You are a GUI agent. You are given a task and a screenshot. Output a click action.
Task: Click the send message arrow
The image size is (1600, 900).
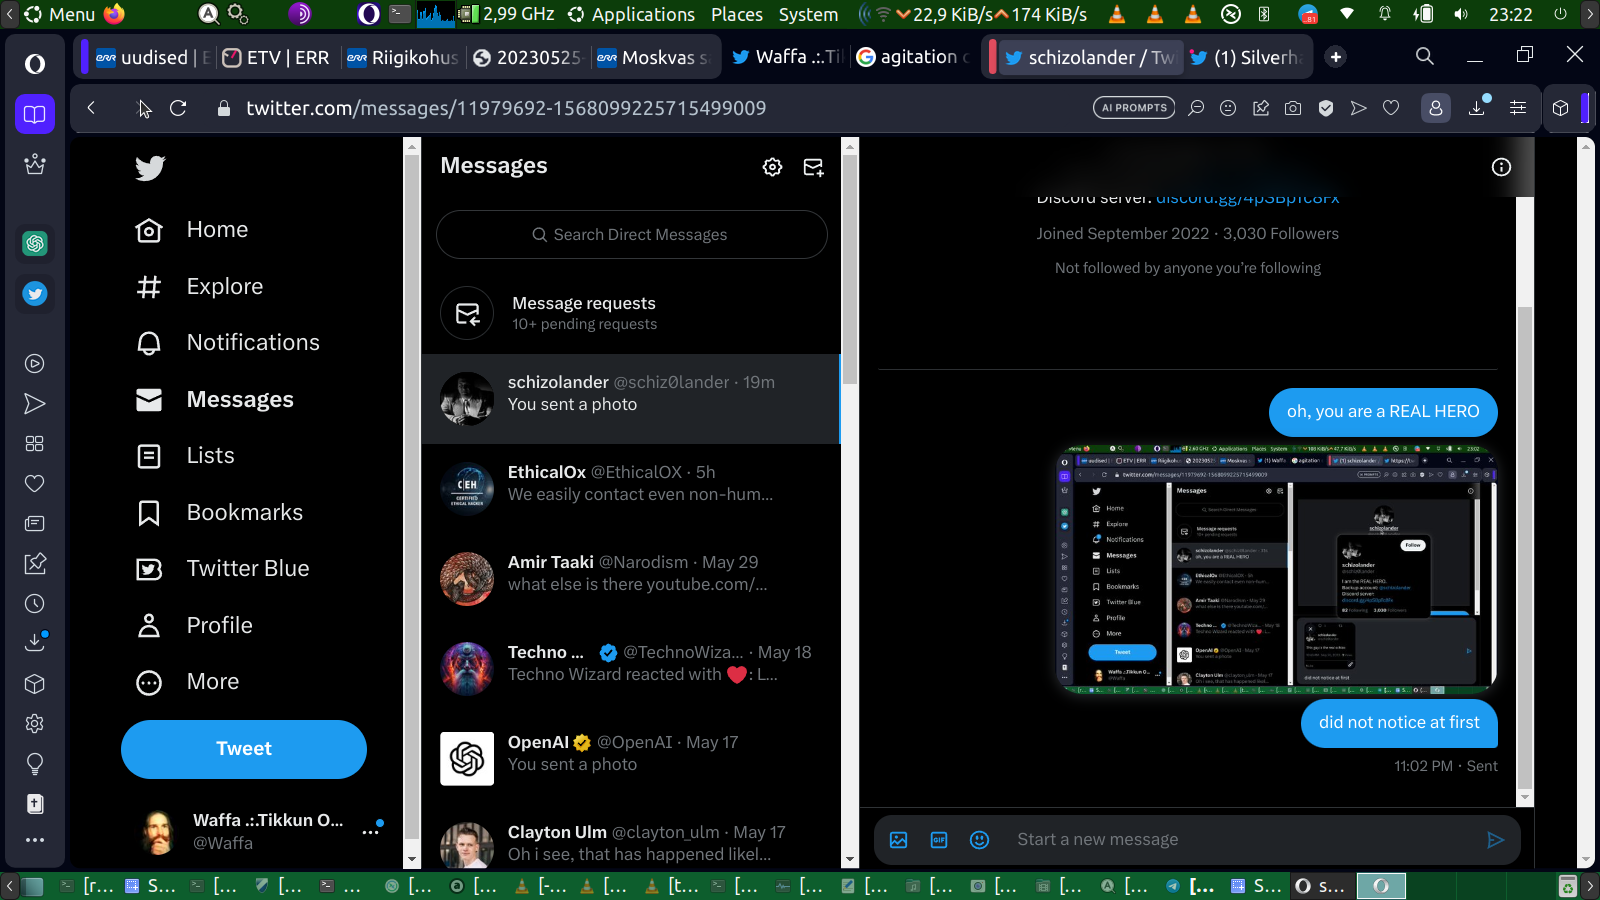coord(1495,840)
